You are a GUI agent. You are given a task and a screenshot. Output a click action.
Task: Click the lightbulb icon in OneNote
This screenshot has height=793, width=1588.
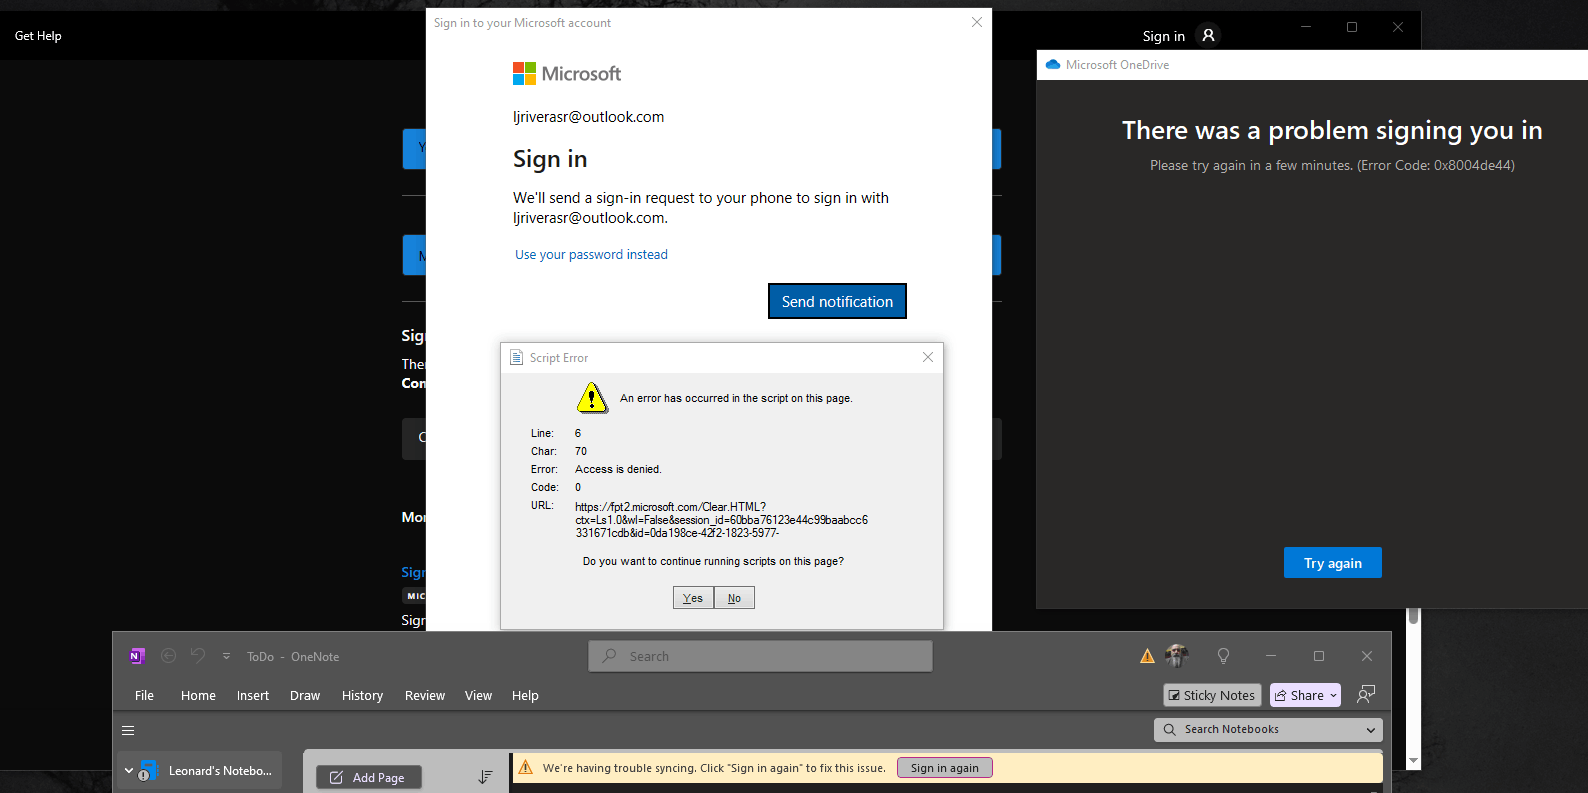pyautogui.click(x=1223, y=656)
